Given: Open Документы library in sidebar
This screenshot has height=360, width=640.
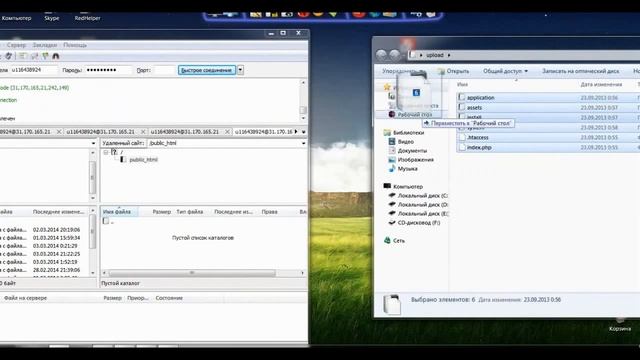Looking at the screenshot, I should [412, 151].
